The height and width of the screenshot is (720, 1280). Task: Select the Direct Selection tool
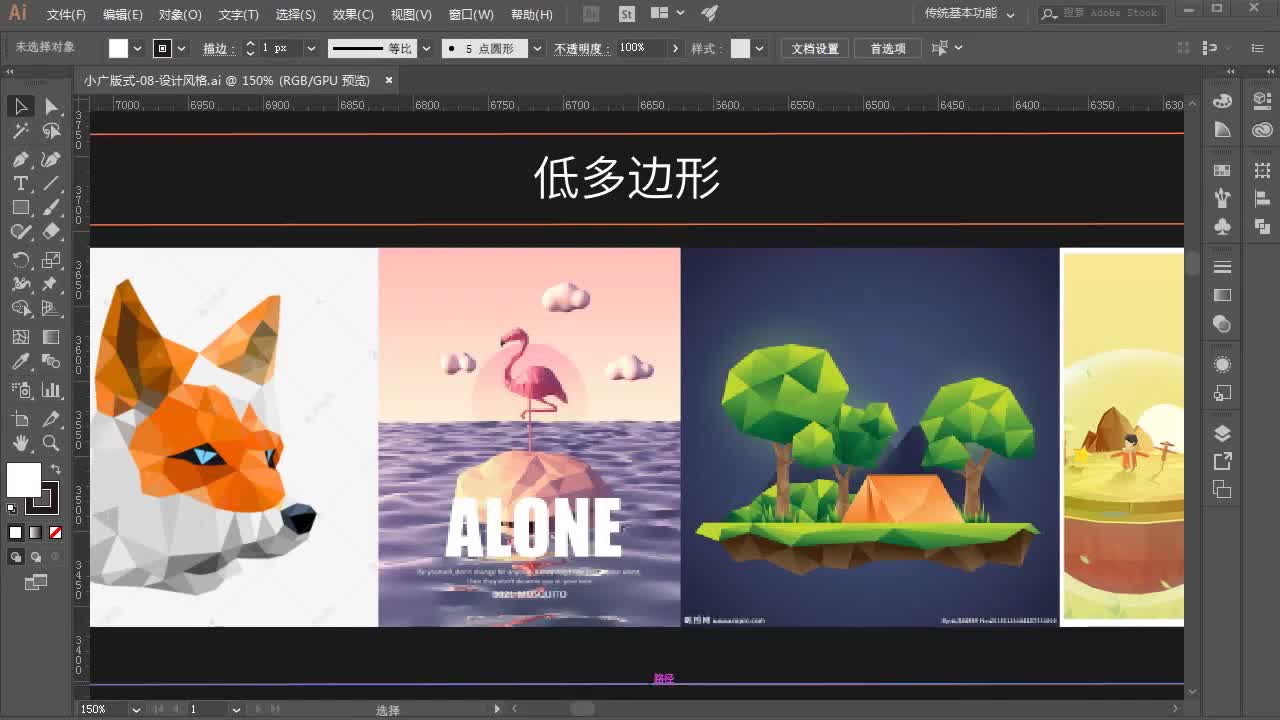click(x=51, y=106)
